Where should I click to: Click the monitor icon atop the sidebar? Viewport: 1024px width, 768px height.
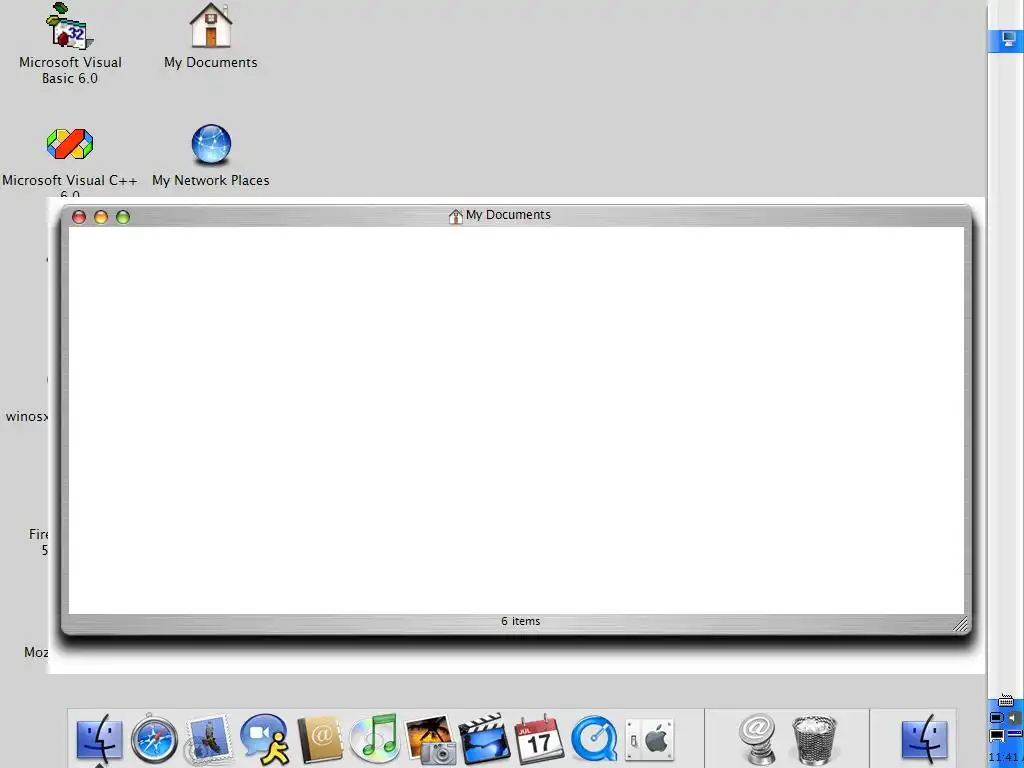tap(1010, 39)
